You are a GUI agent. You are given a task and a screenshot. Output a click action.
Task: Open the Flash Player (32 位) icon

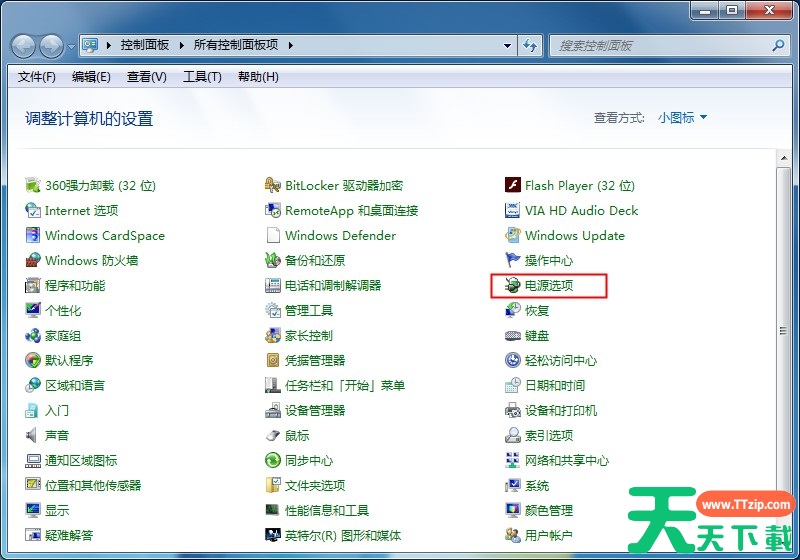(x=513, y=185)
